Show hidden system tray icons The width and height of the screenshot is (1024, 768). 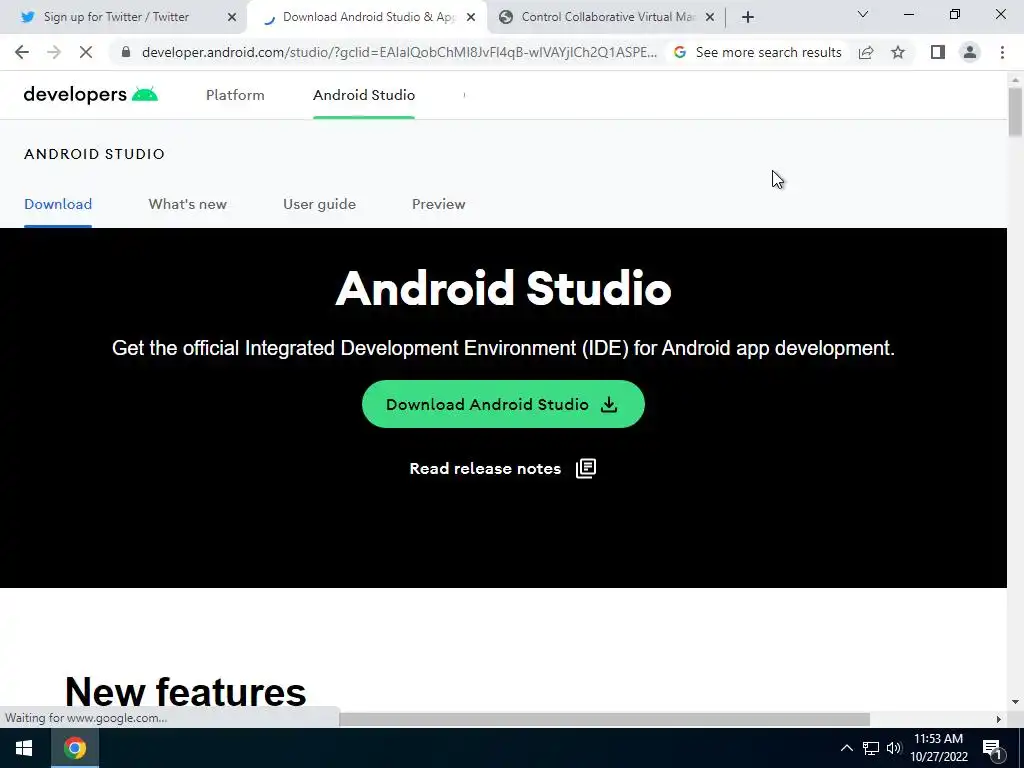tap(846, 748)
